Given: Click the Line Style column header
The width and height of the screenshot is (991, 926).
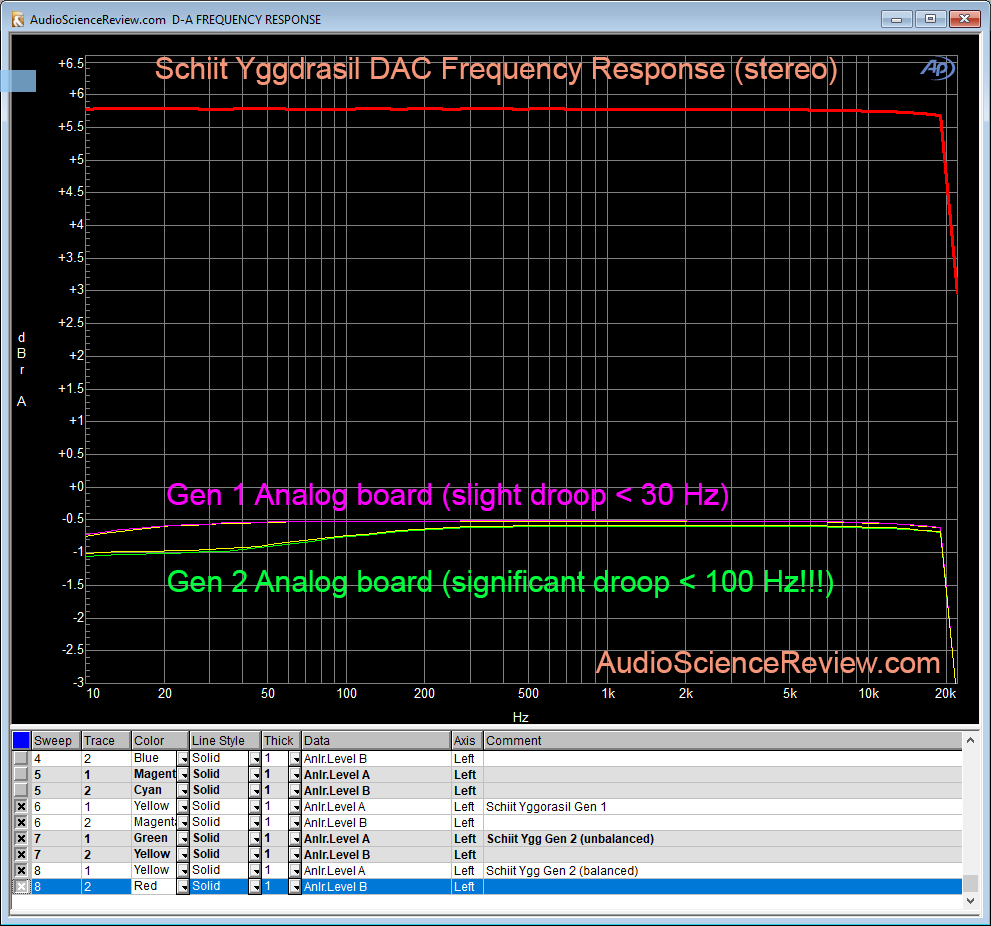Looking at the screenshot, I should point(226,740).
